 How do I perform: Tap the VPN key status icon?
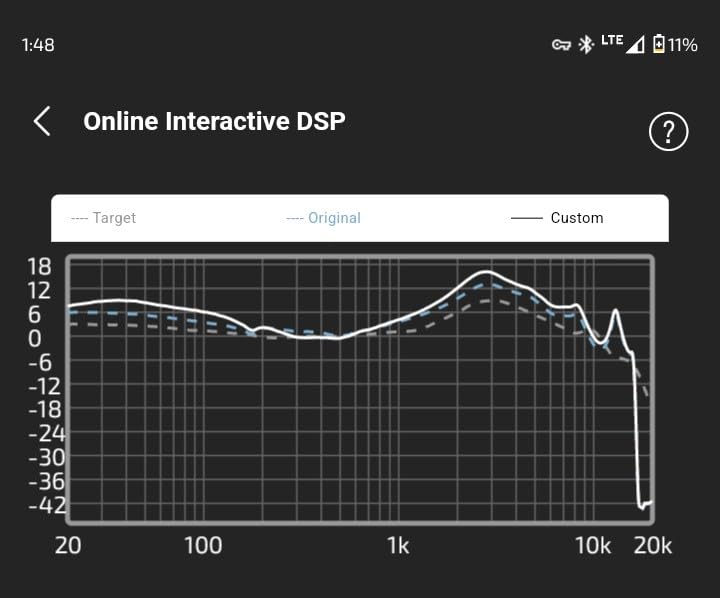click(x=561, y=45)
